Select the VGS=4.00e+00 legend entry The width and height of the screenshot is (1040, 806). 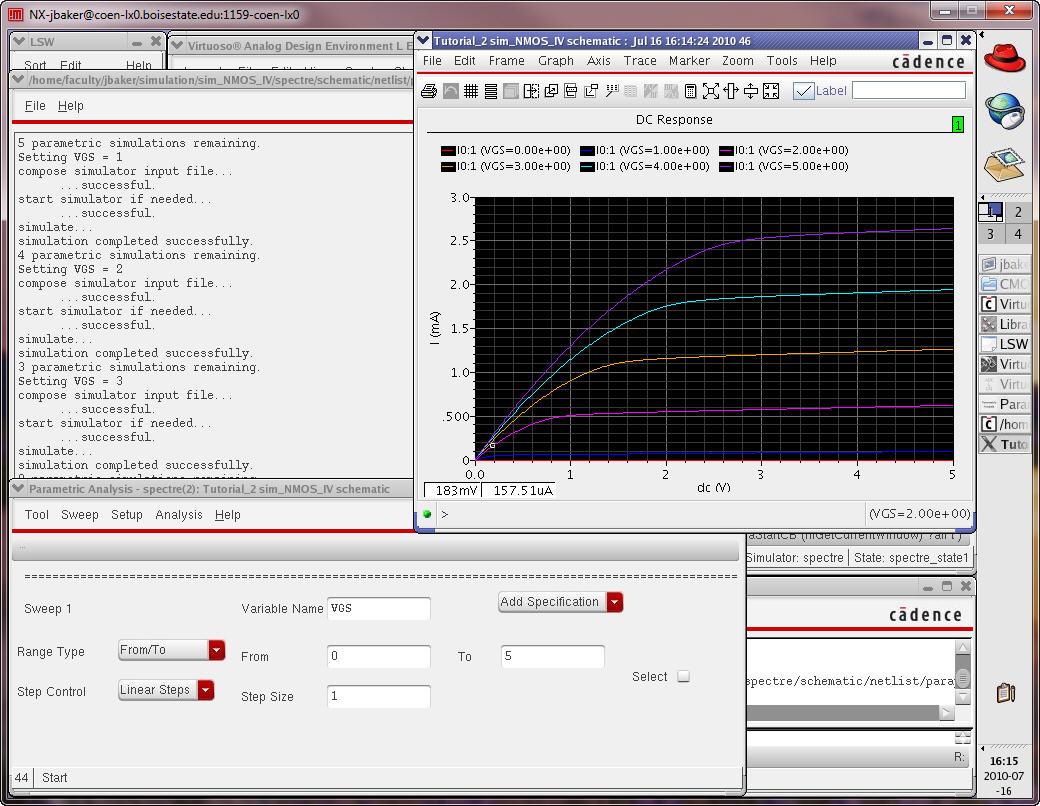click(645, 166)
